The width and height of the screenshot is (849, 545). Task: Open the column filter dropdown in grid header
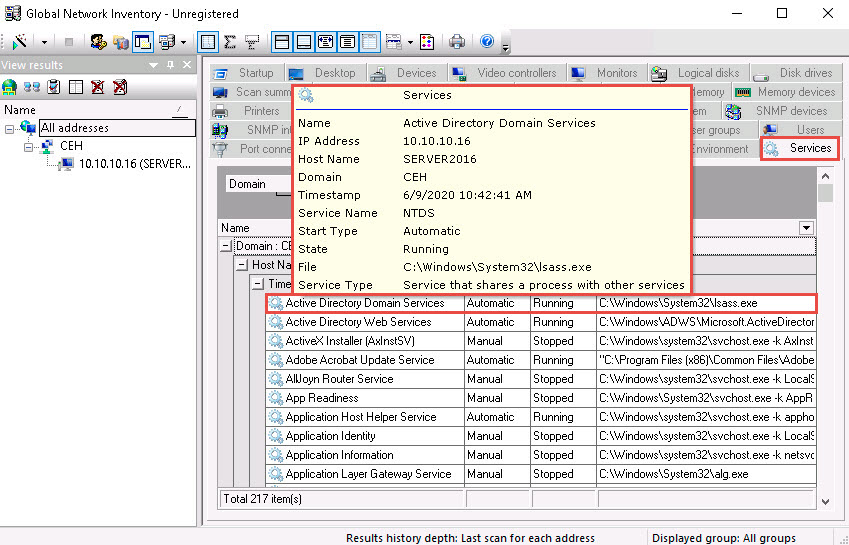[806, 228]
